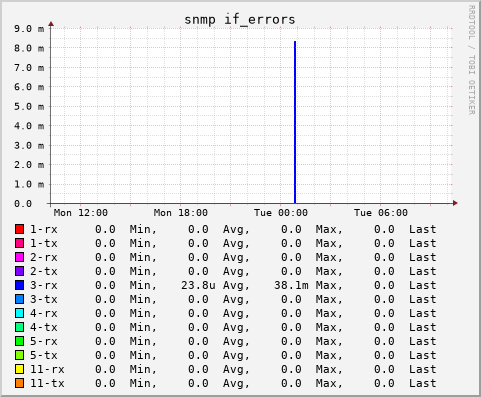
Task: Click the 23.8u Avg value for 3-rx
Action: [x=198, y=285]
